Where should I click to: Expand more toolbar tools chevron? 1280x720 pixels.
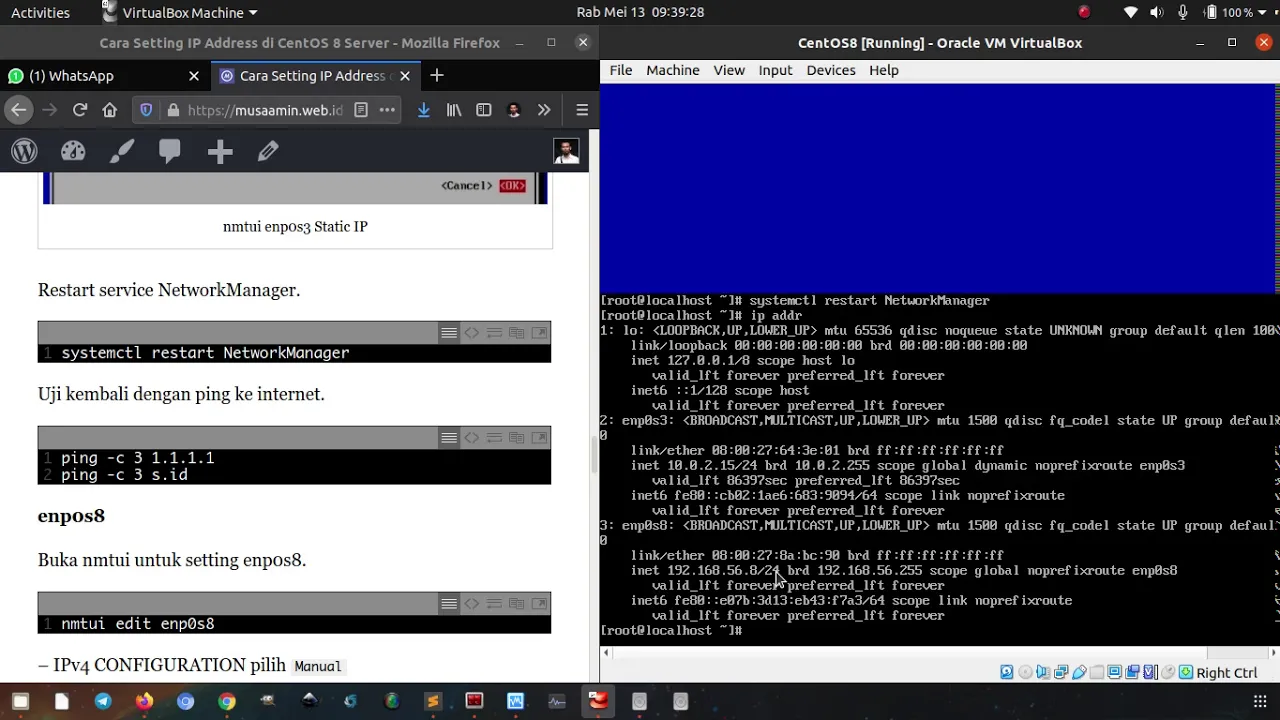(x=544, y=110)
